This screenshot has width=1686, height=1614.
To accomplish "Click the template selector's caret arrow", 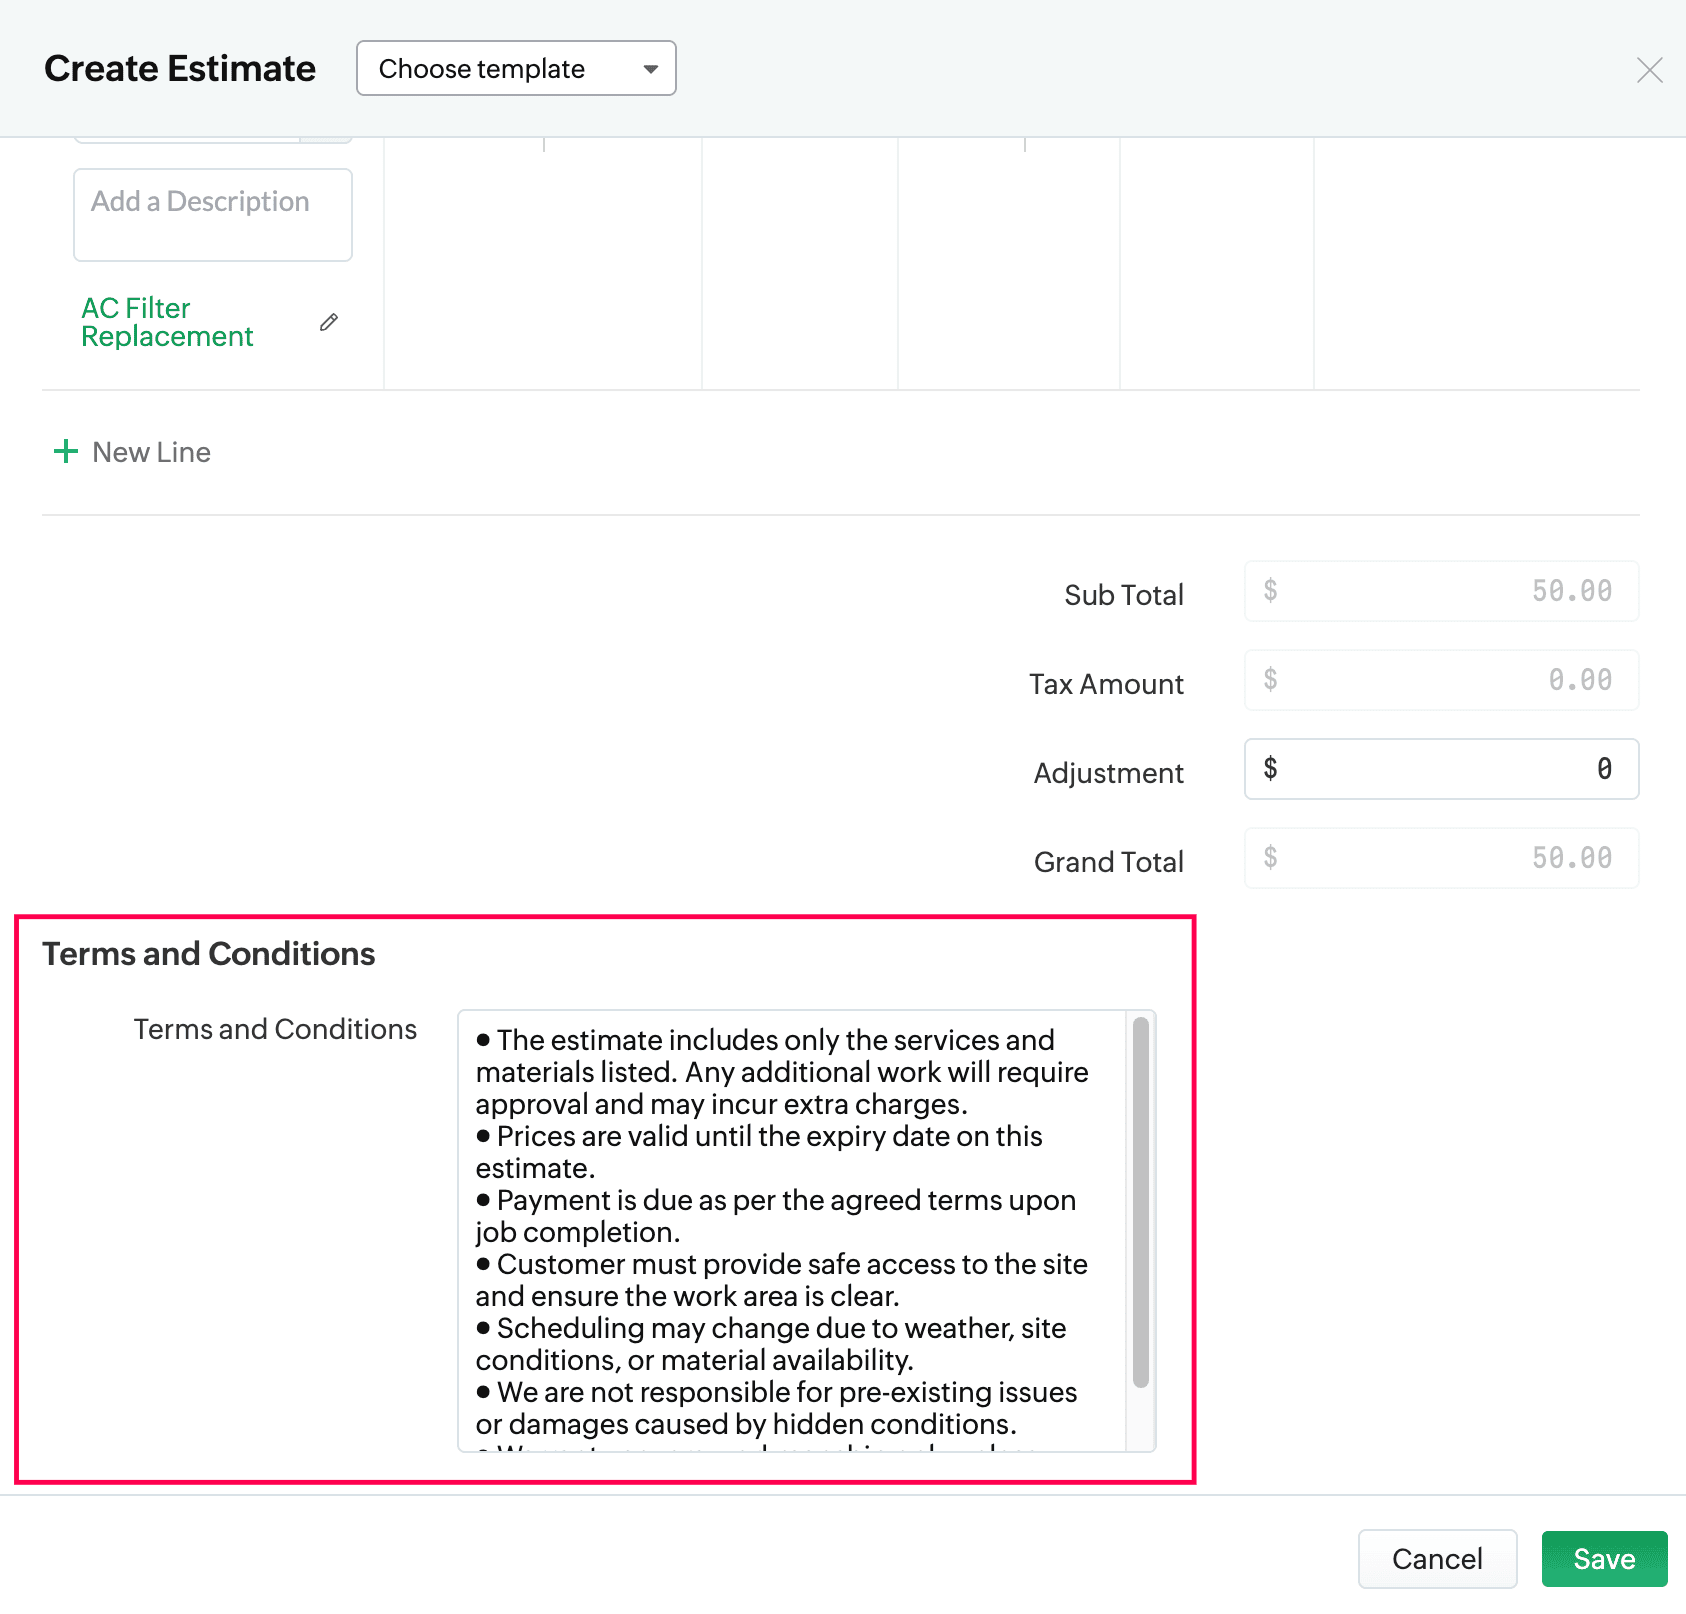I will [651, 69].
